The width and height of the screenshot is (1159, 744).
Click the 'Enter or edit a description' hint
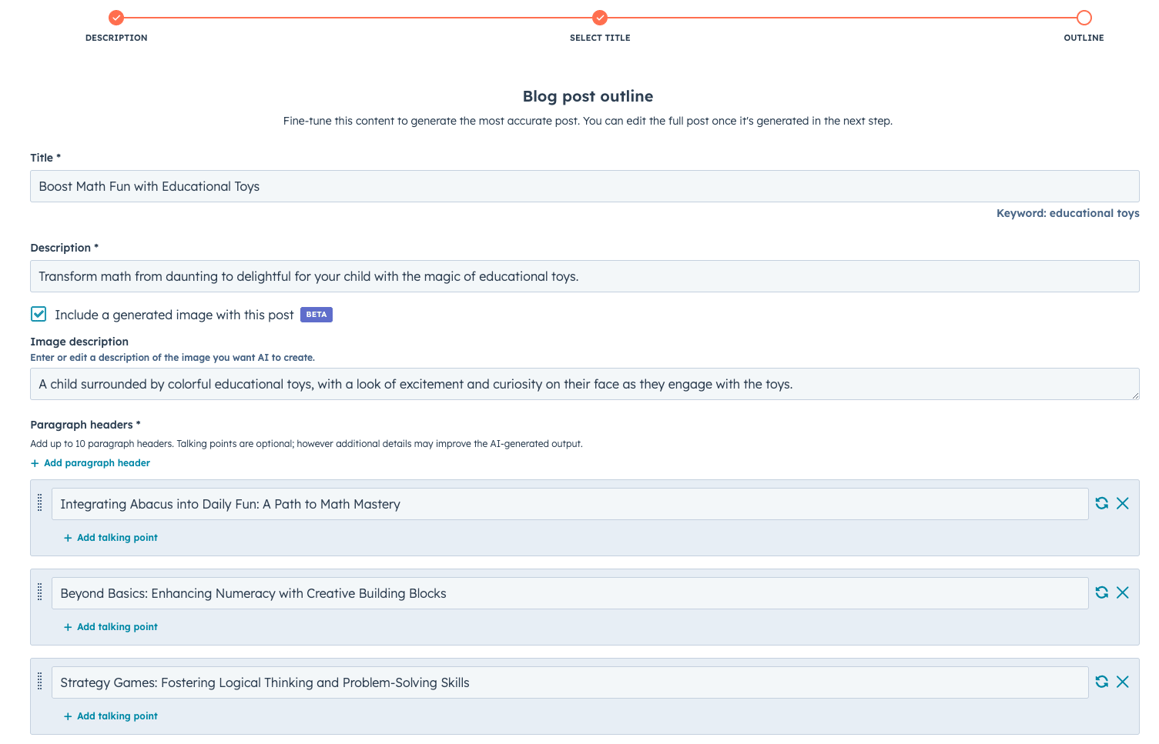pos(172,358)
